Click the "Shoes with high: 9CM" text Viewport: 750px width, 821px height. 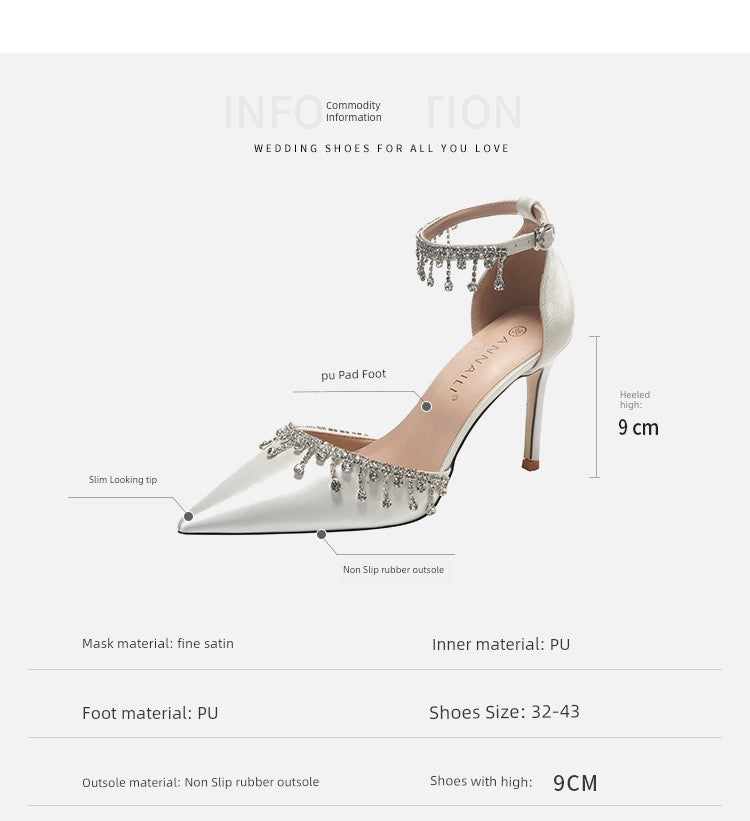point(514,782)
